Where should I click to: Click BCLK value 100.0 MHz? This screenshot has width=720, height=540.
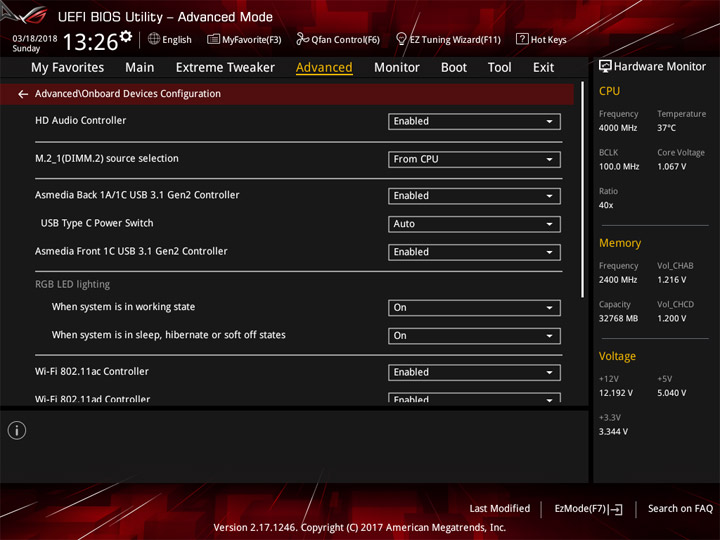619,167
